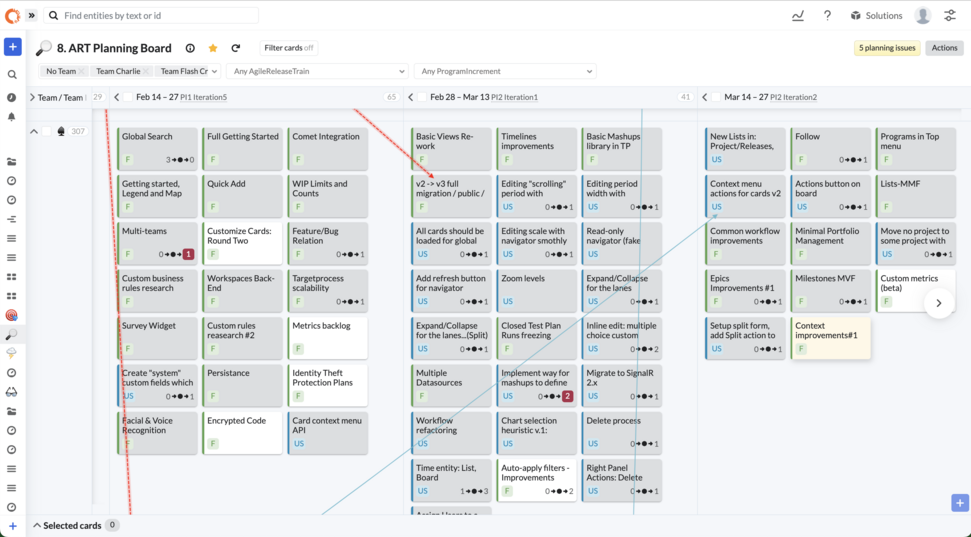Check the Feb 14 – 27 iteration checkbox
Image resolution: width=971 pixels, height=537 pixels.
point(128,97)
